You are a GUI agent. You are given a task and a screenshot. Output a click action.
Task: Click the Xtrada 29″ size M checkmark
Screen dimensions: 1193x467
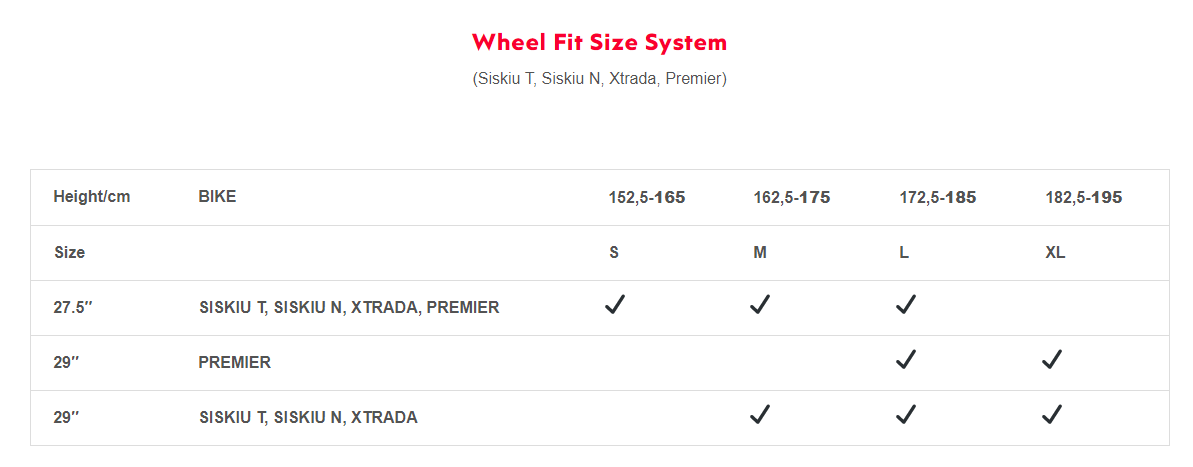(760, 415)
